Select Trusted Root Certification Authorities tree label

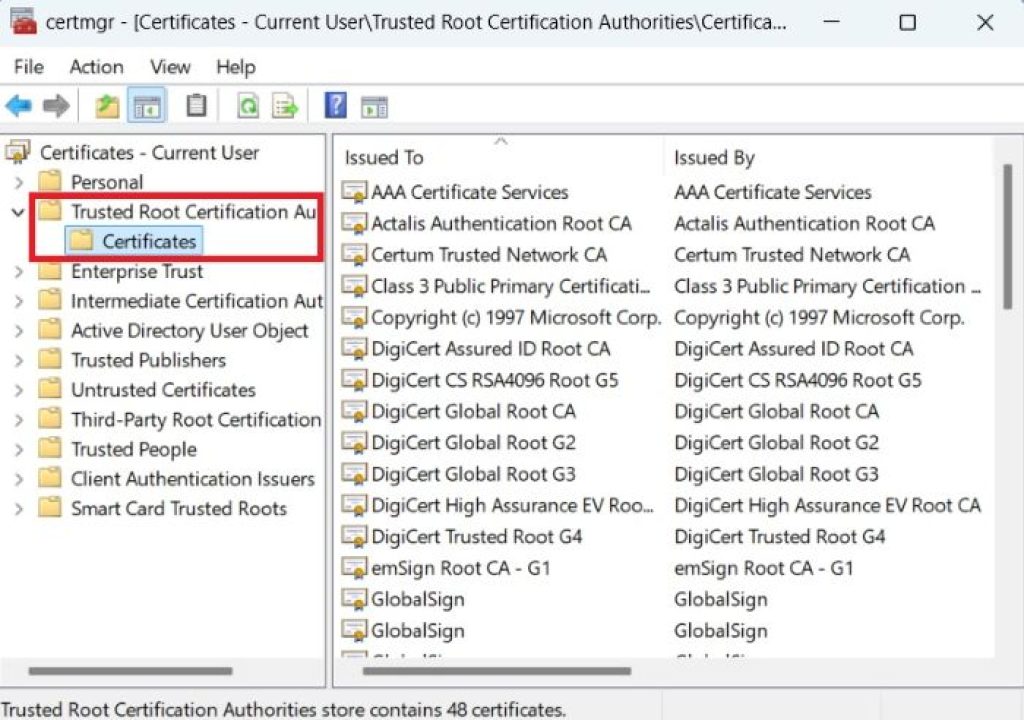[x=193, y=212]
